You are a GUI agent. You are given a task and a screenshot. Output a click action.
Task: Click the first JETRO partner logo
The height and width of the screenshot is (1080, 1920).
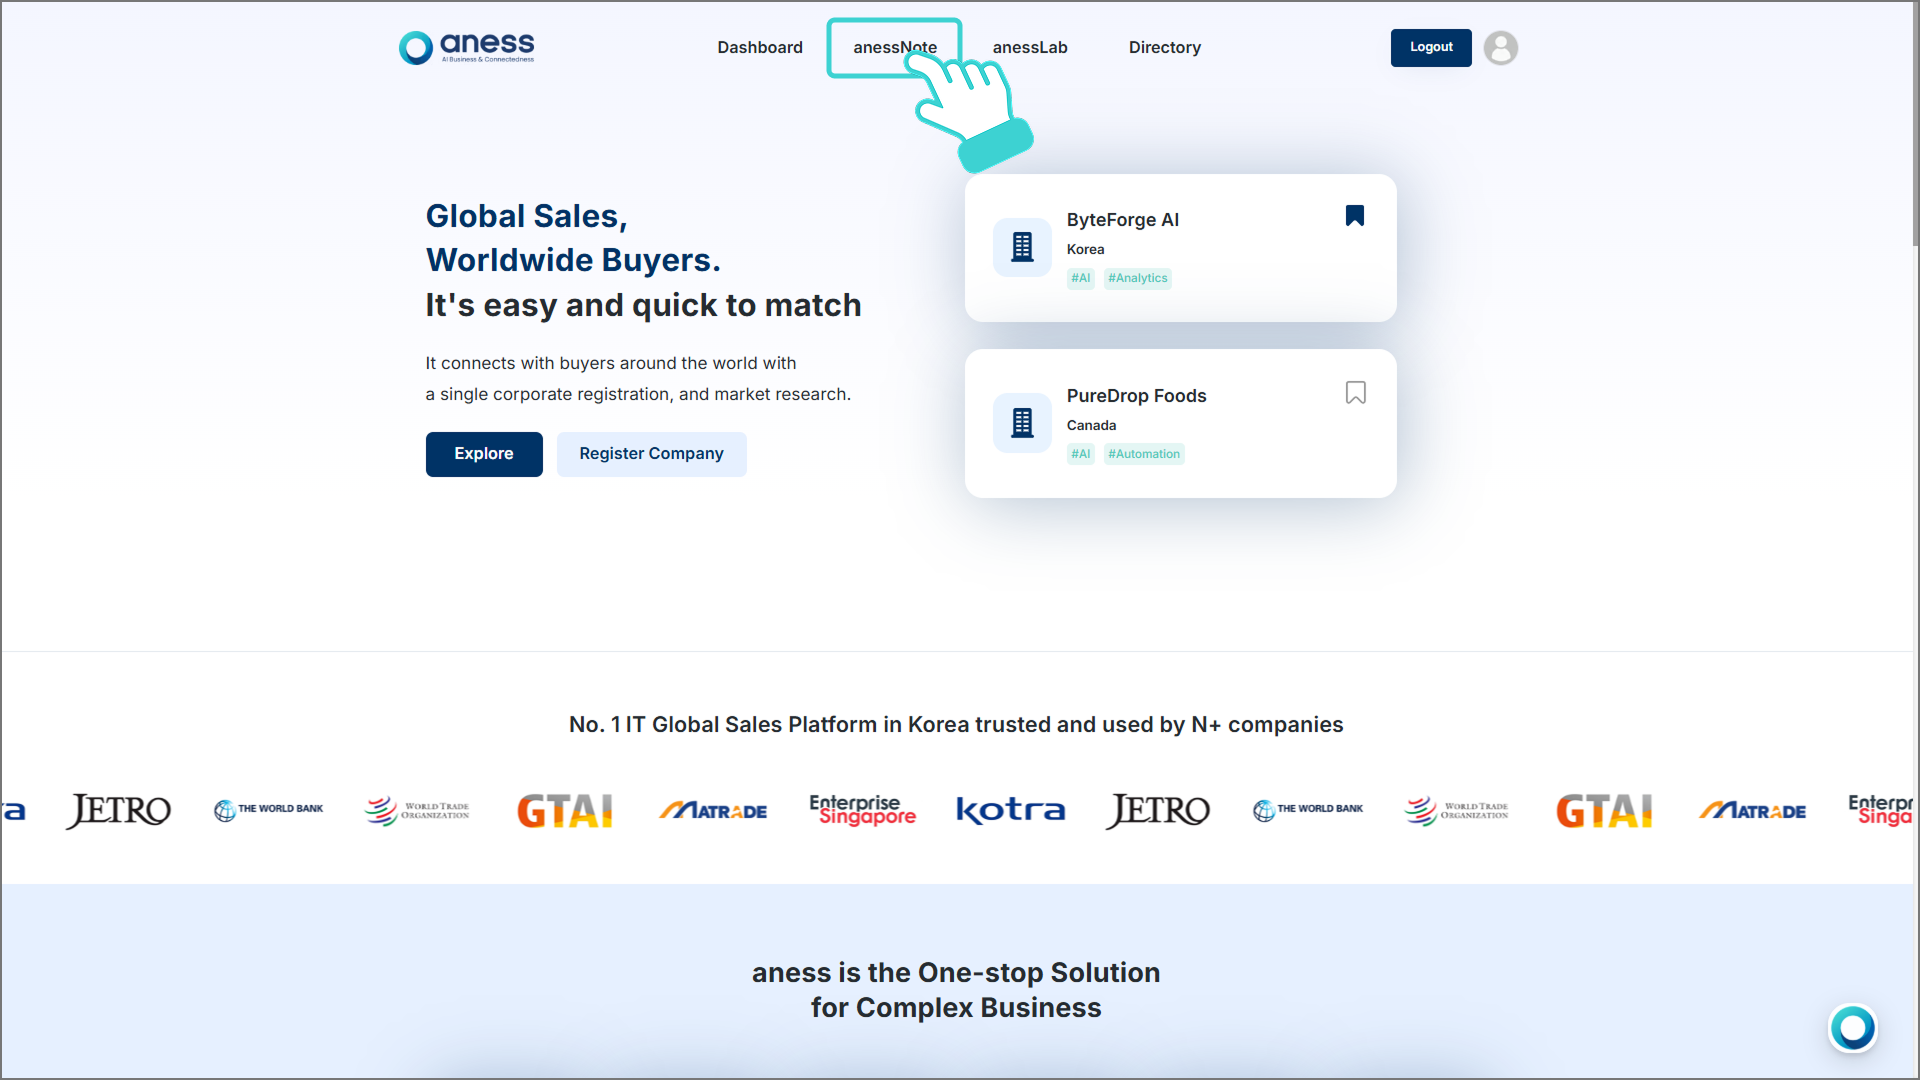119,810
